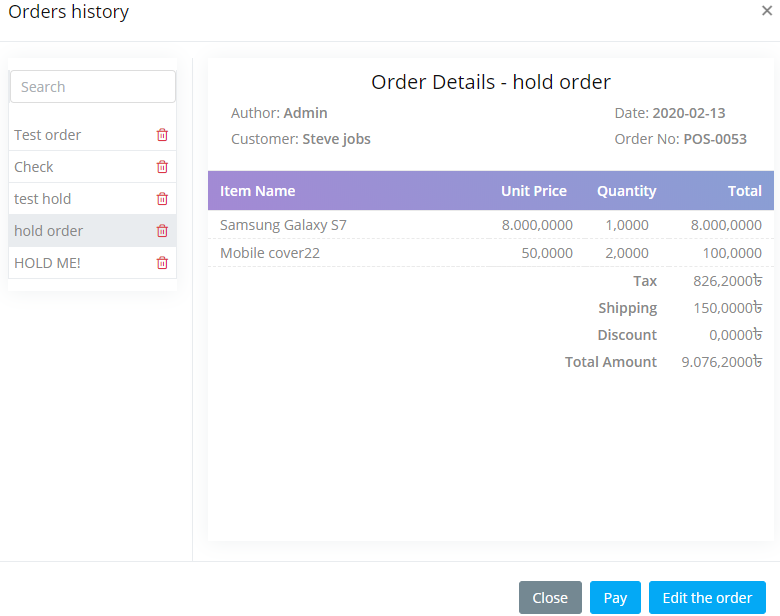Delete the 'Test order' held order
This screenshot has width=780, height=616.
point(162,135)
